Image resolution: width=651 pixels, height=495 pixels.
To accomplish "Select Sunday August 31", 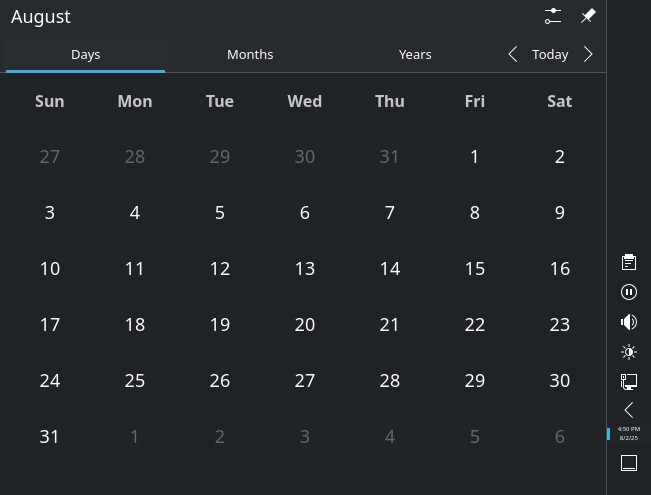I will [49, 437].
